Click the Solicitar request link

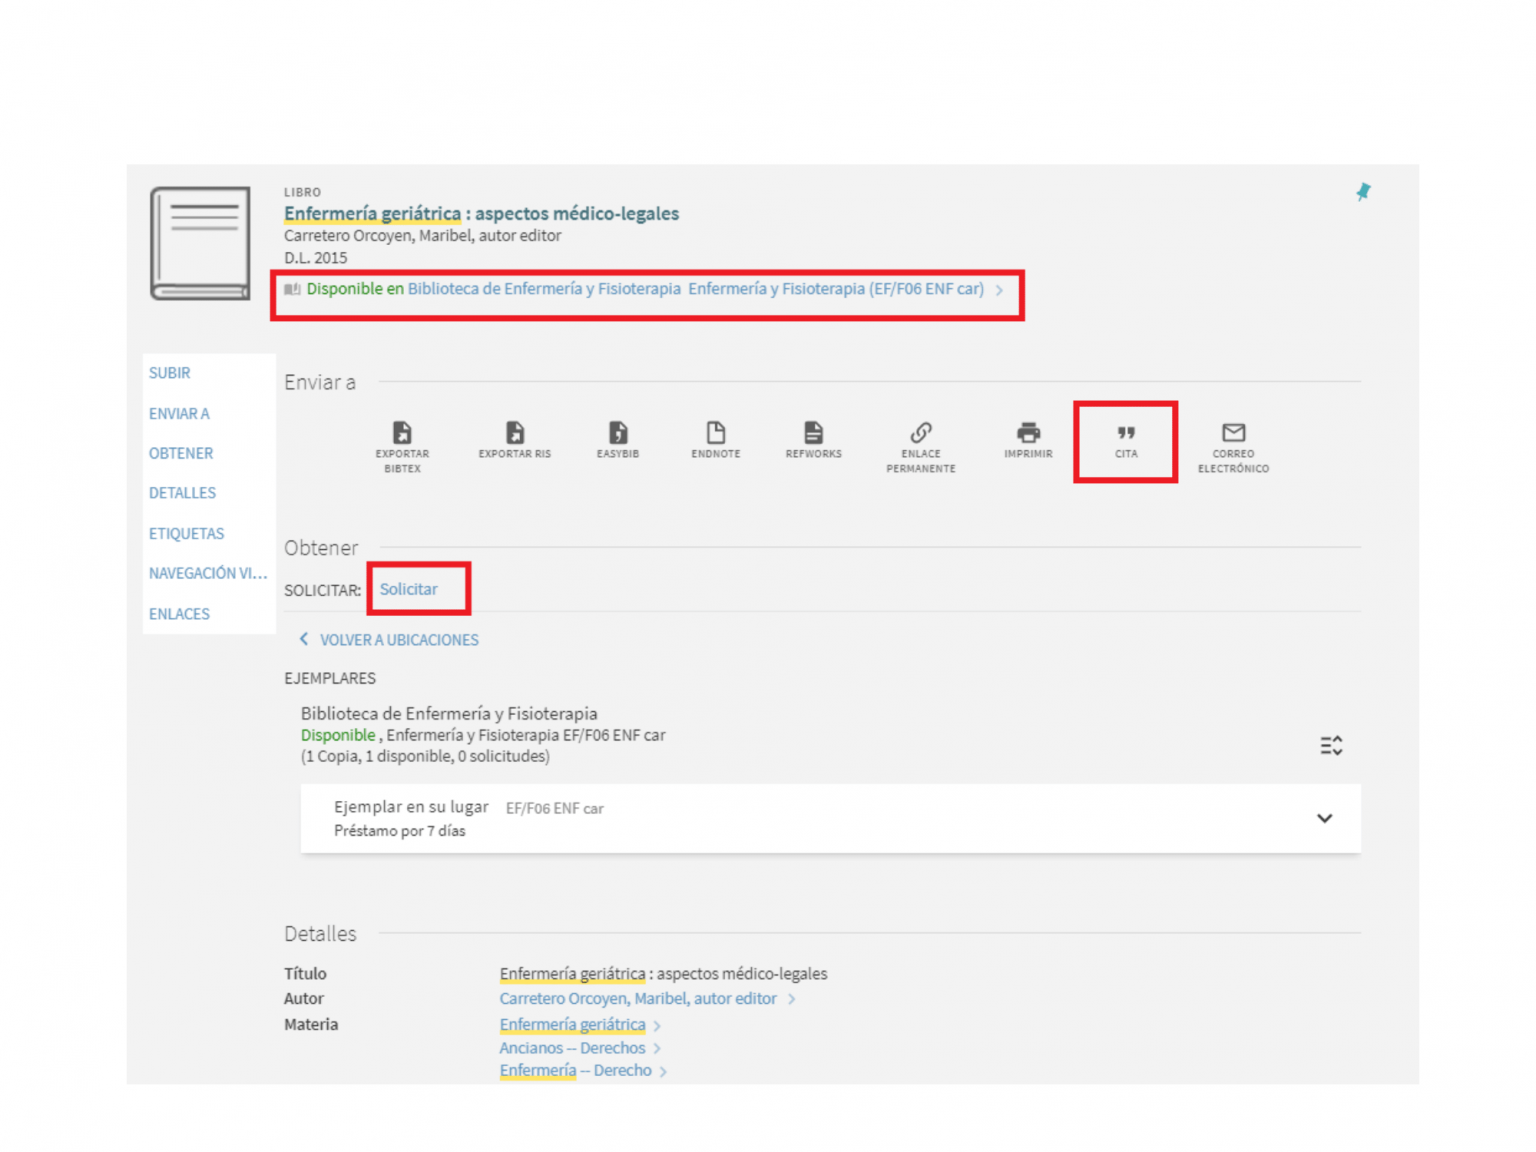coord(408,589)
